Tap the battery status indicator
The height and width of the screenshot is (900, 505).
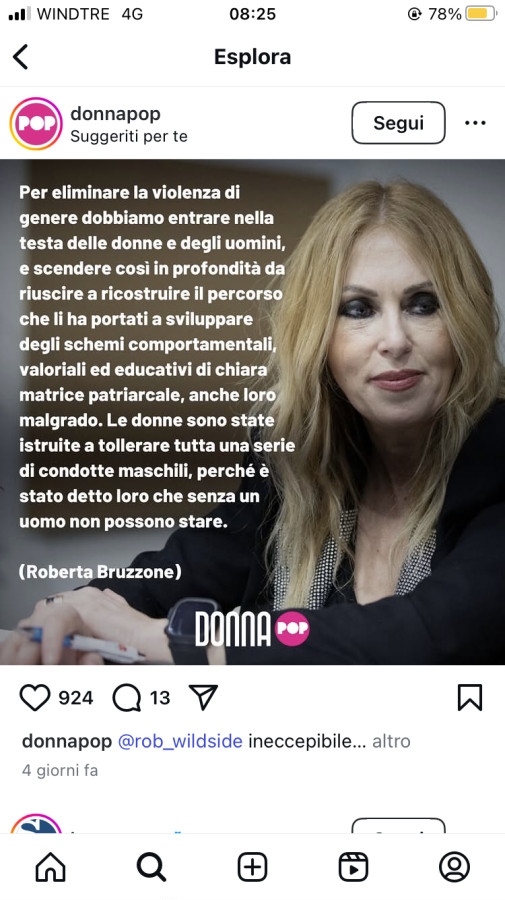pyautogui.click(x=481, y=14)
